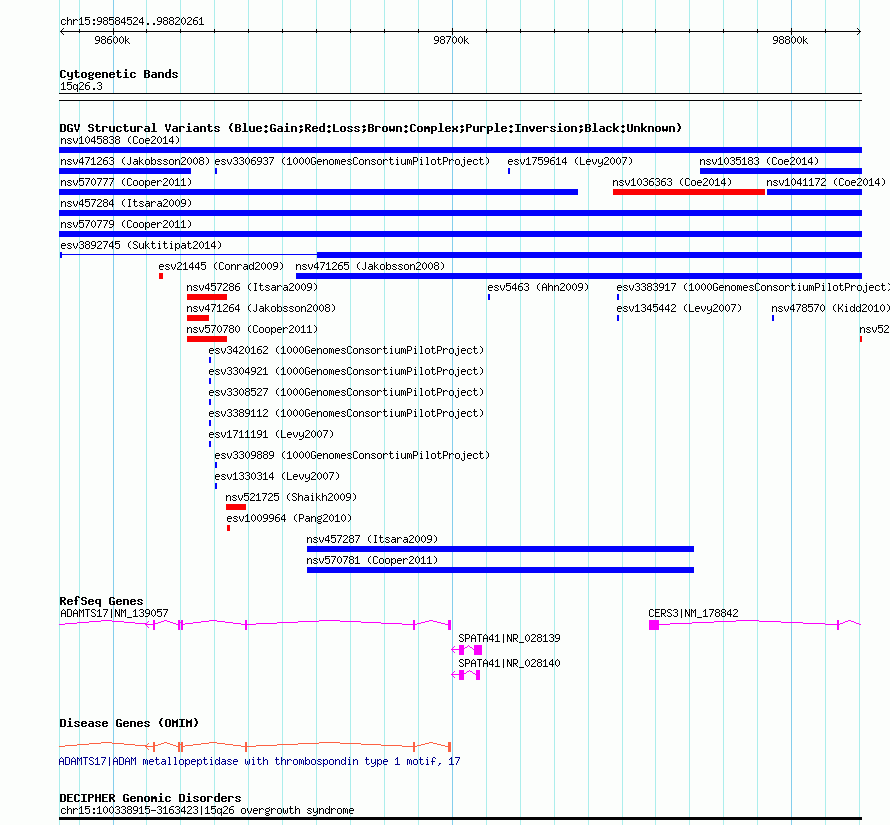Click the 98700k ruler position label
The height and width of the screenshot is (825, 890).
(x=451, y=40)
